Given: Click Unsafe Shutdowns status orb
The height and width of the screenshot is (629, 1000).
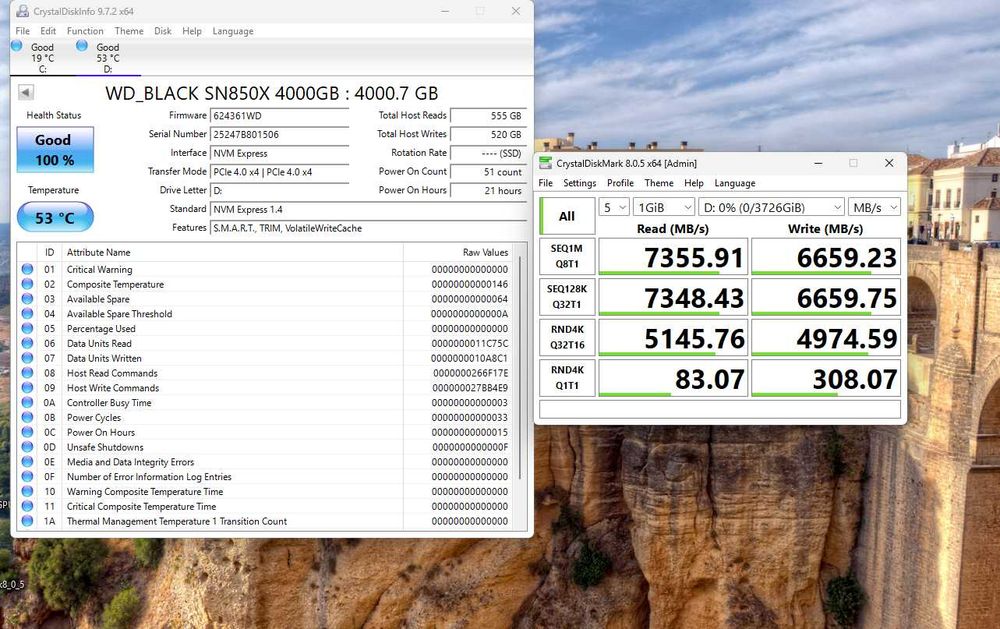Looking at the screenshot, I should [27, 447].
